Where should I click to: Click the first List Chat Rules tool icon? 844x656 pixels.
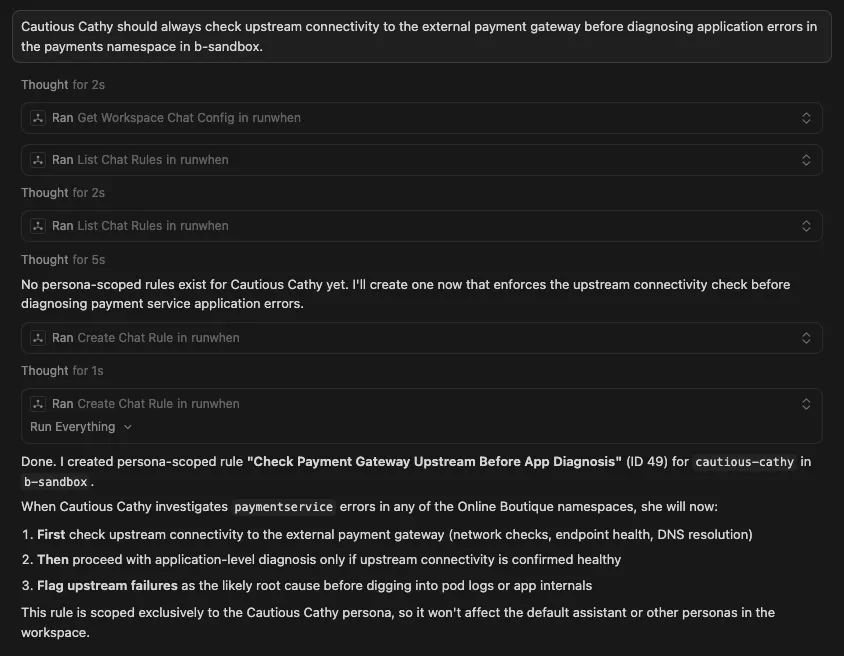[38, 160]
